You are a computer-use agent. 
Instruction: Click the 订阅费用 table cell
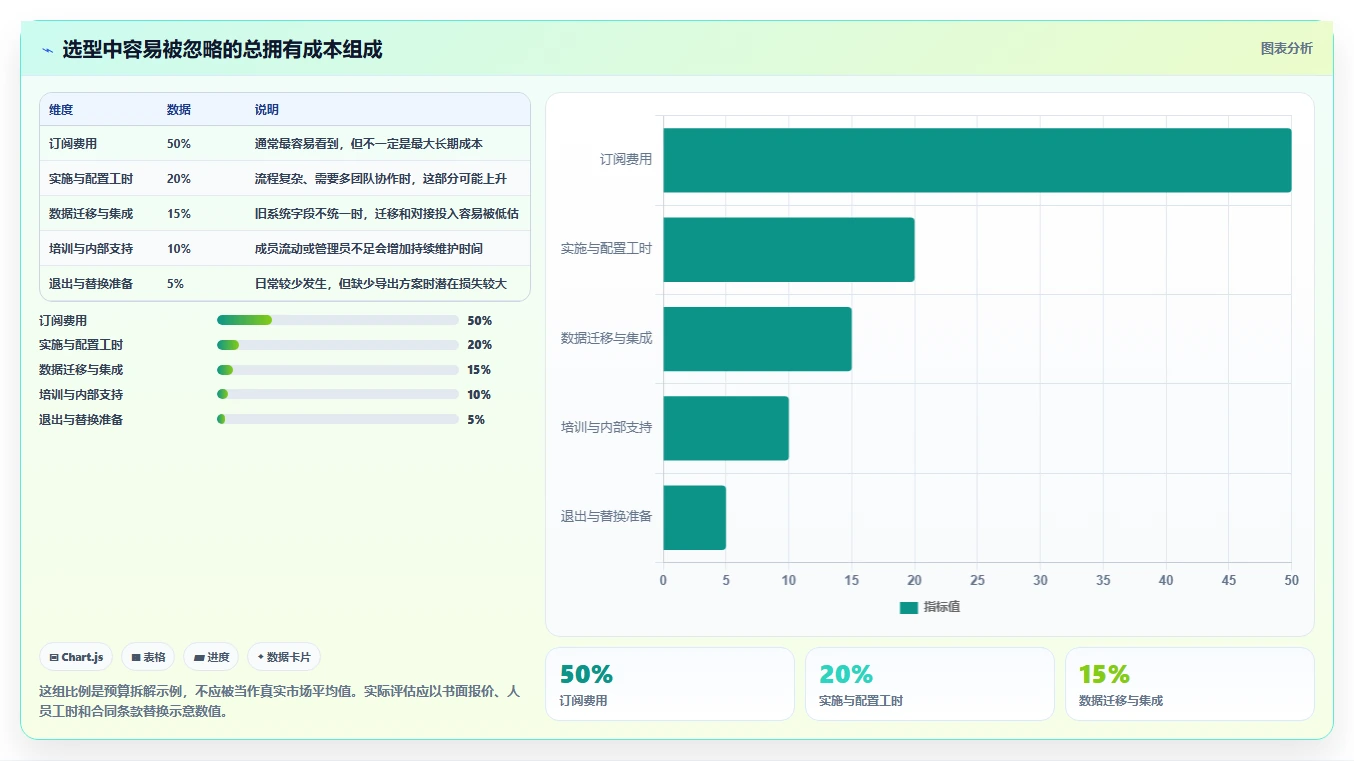[73, 144]
